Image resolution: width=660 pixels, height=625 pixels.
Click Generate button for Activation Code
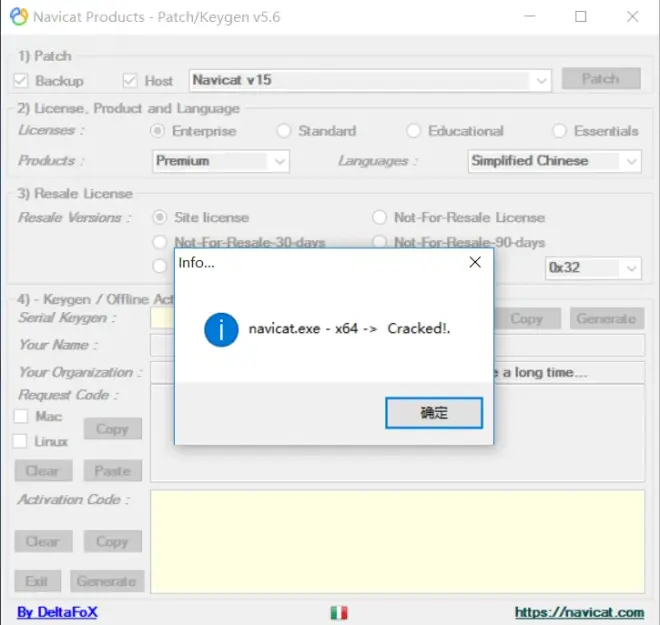(107, 581)
